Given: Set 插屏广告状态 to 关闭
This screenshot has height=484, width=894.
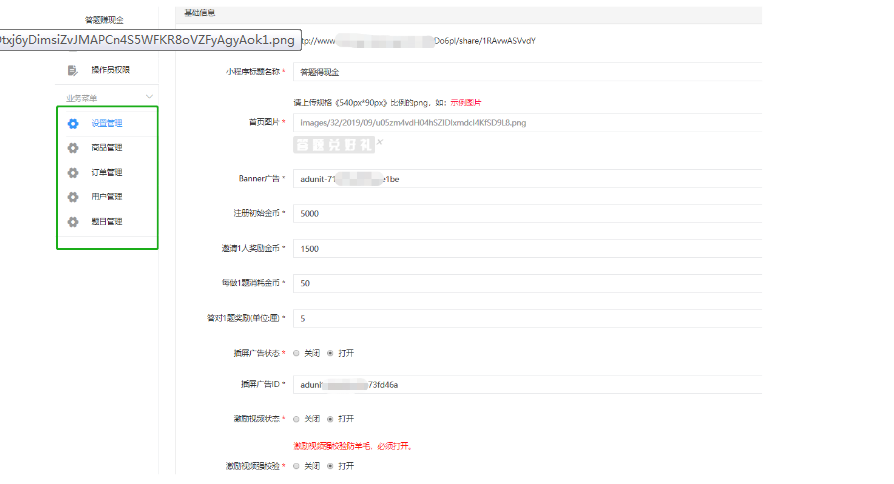Looking at the screenshot, I should (x=296, y=353).
